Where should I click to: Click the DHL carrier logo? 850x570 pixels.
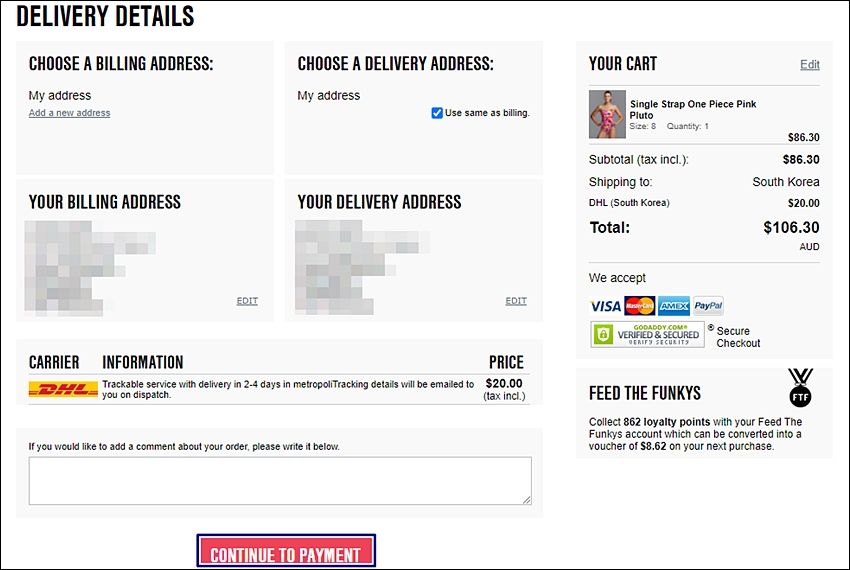tap(63, 389)
